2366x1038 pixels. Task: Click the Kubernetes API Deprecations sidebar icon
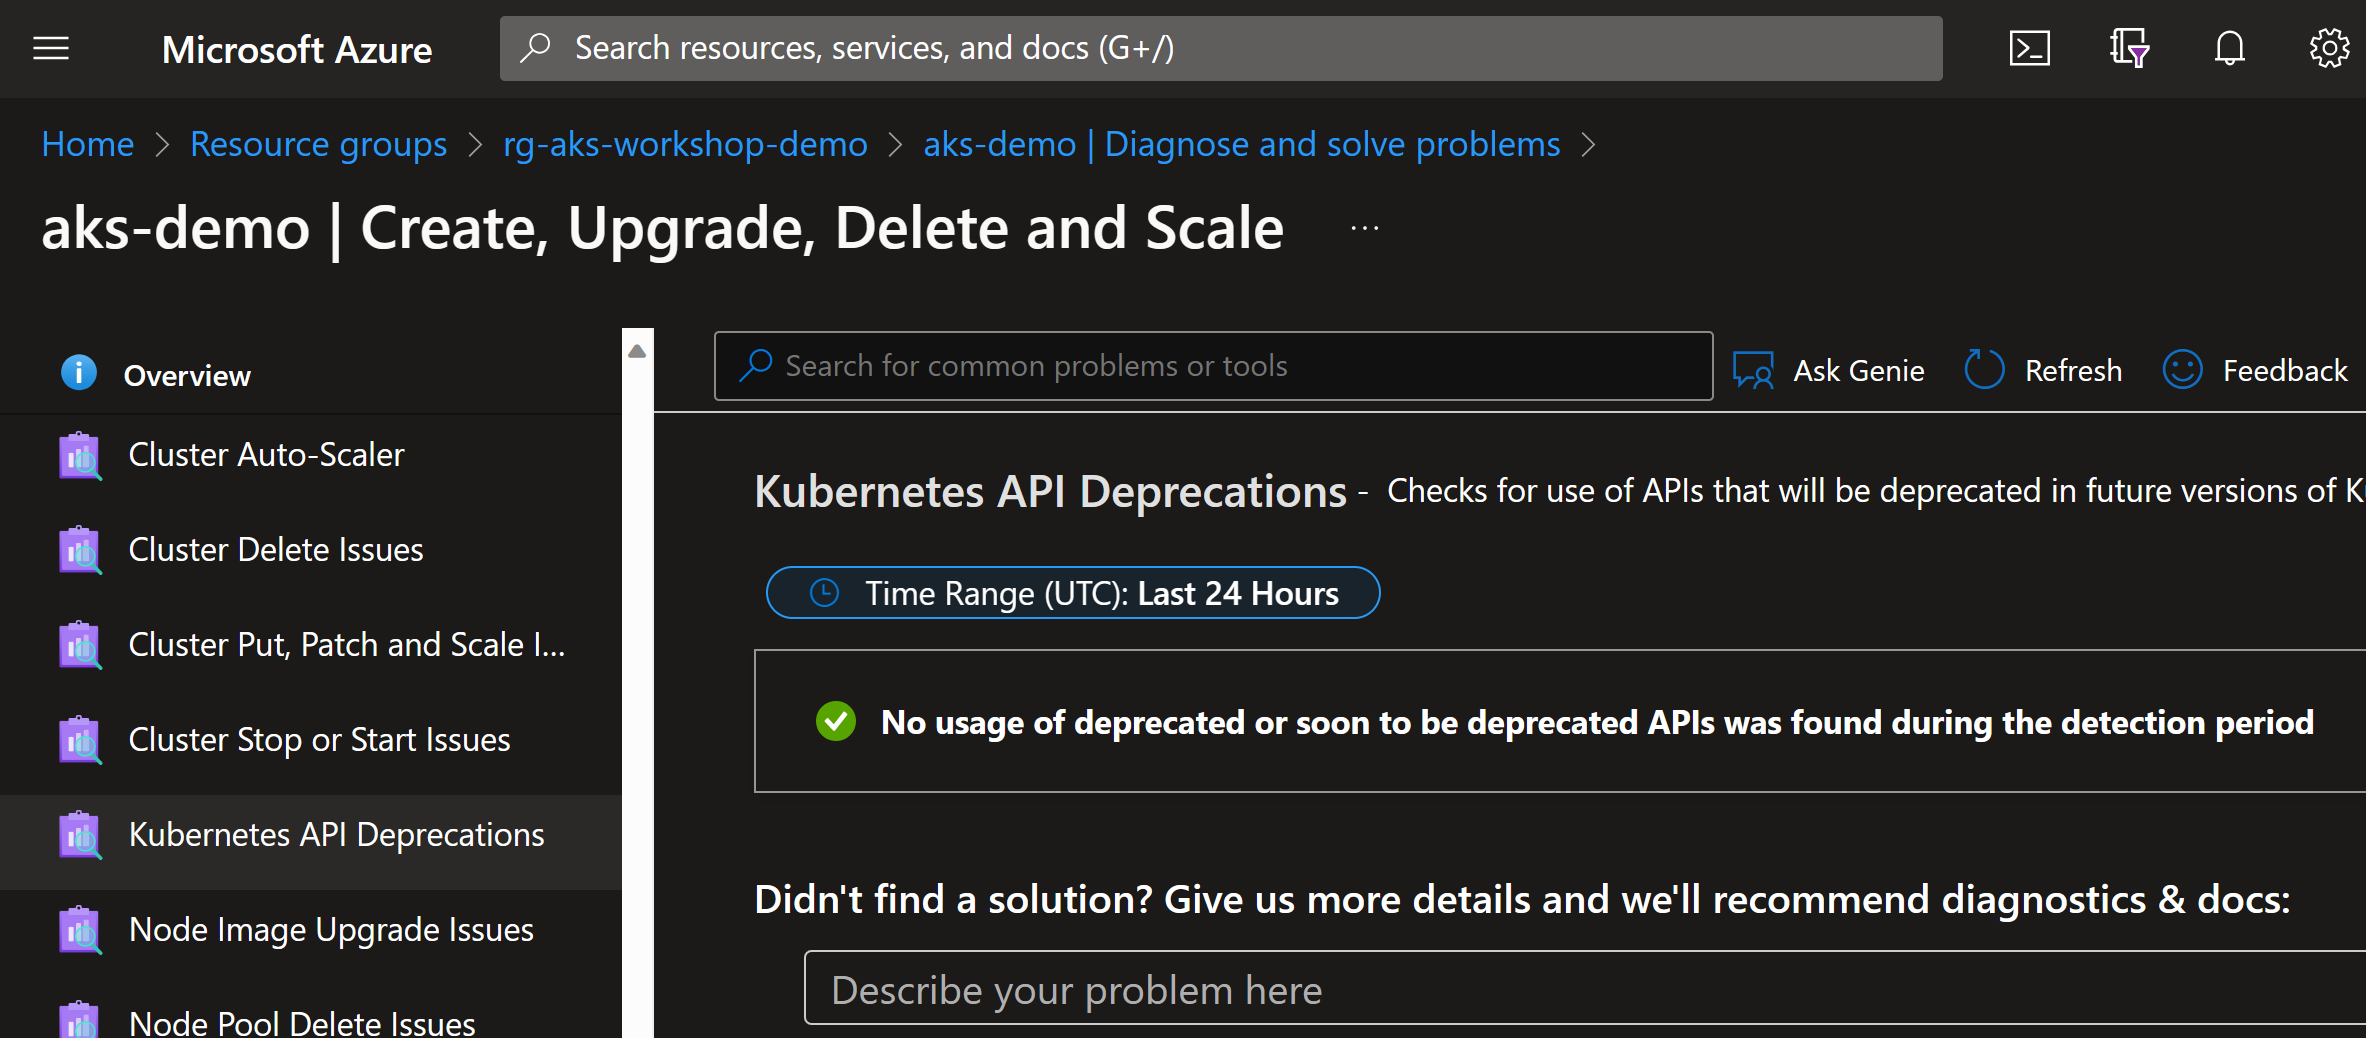[x=80, y=836]
